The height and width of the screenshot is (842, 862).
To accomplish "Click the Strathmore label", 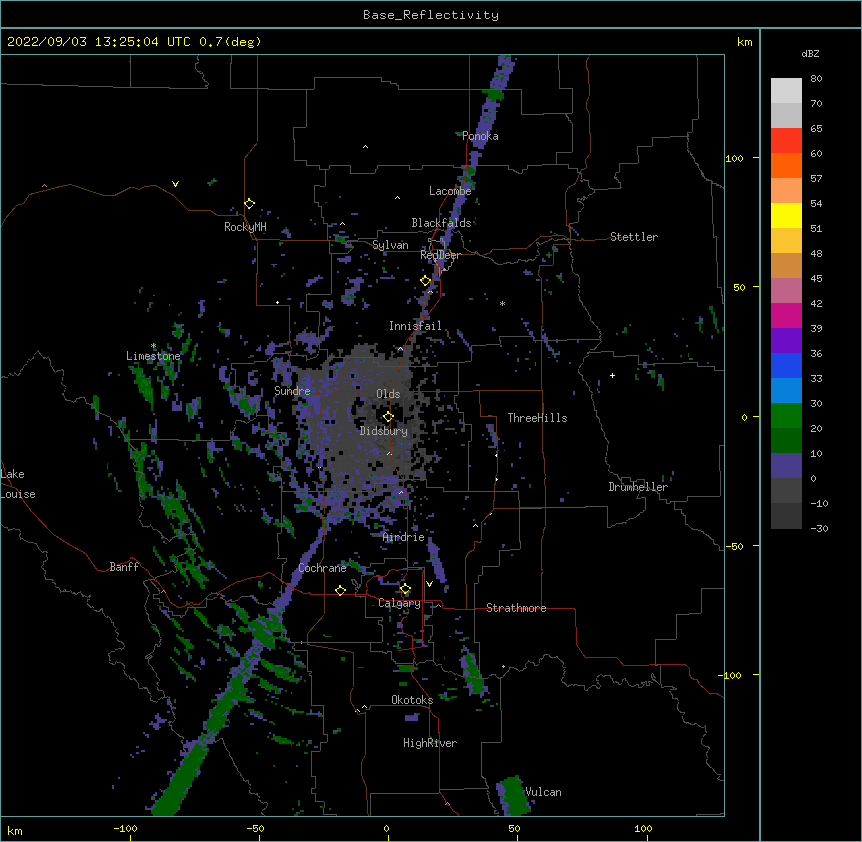I will point(516,608).
